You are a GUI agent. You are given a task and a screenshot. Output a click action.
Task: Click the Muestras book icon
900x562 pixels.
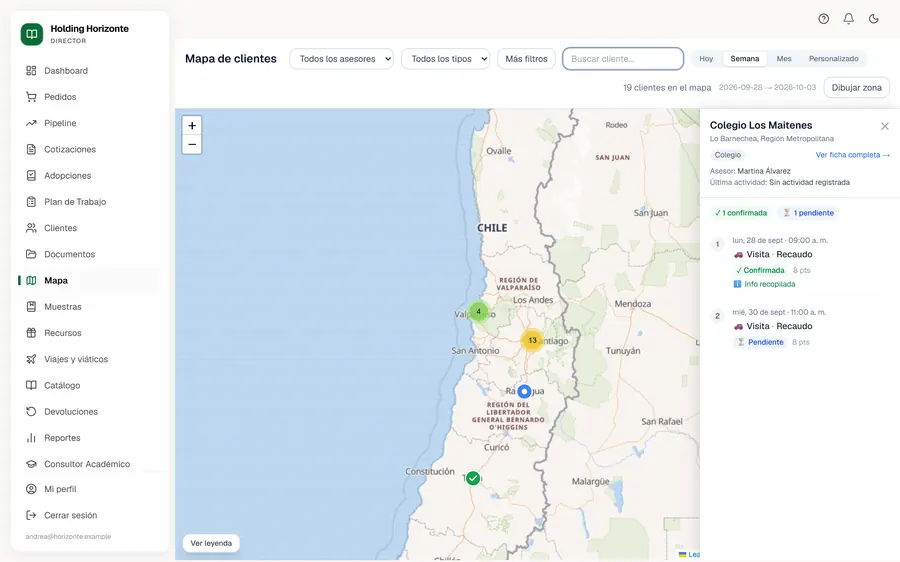coord(31,307)
